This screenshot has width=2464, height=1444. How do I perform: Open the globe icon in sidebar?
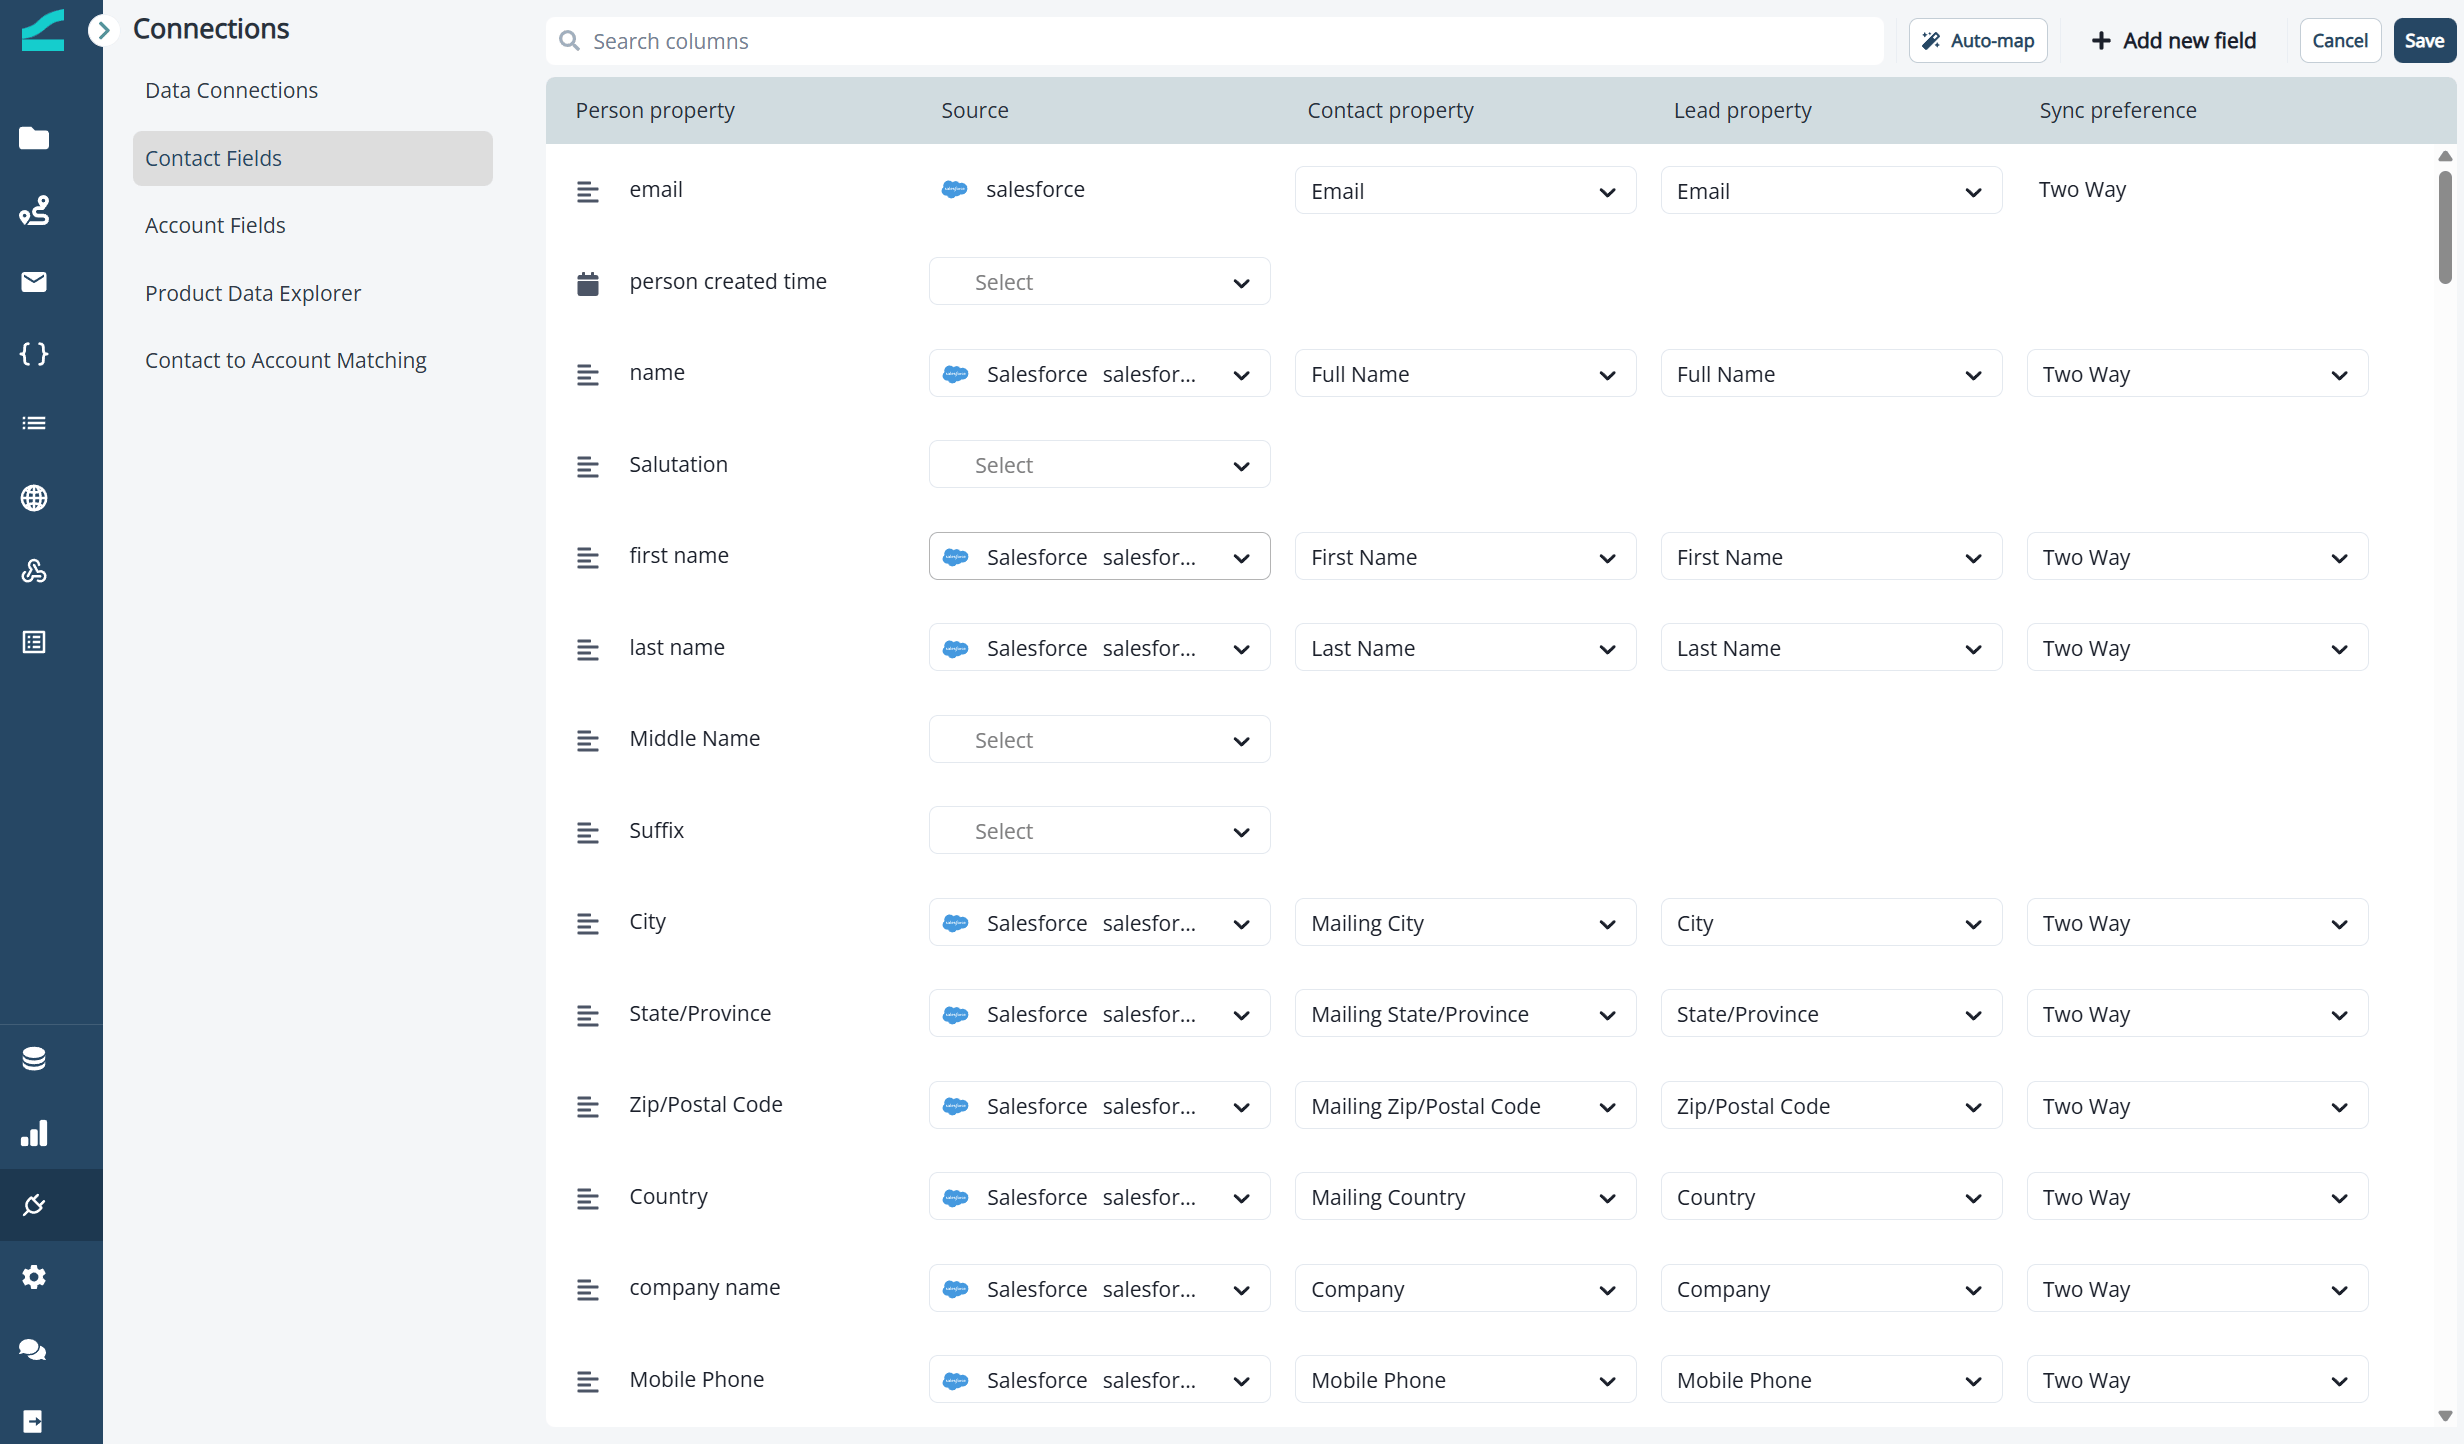[x=34, y=498]
